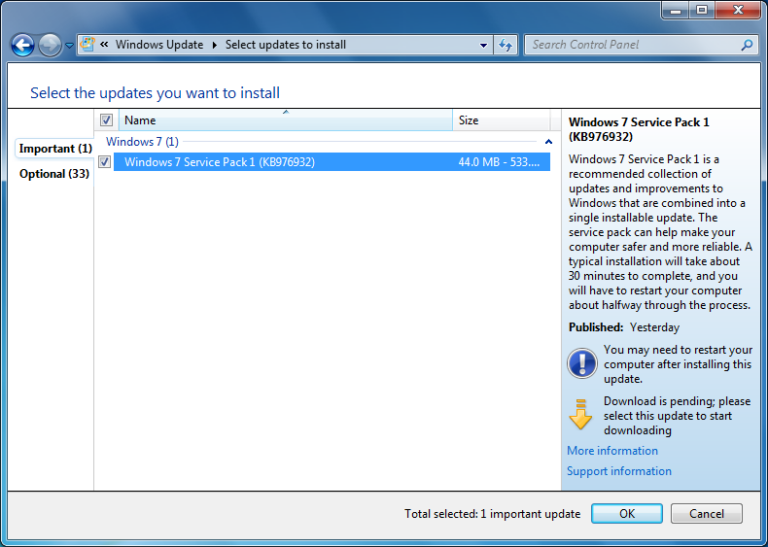Toggle the select-all checkbox in header
The height and width of the screenshot is (547, 768).
point(106,120)
